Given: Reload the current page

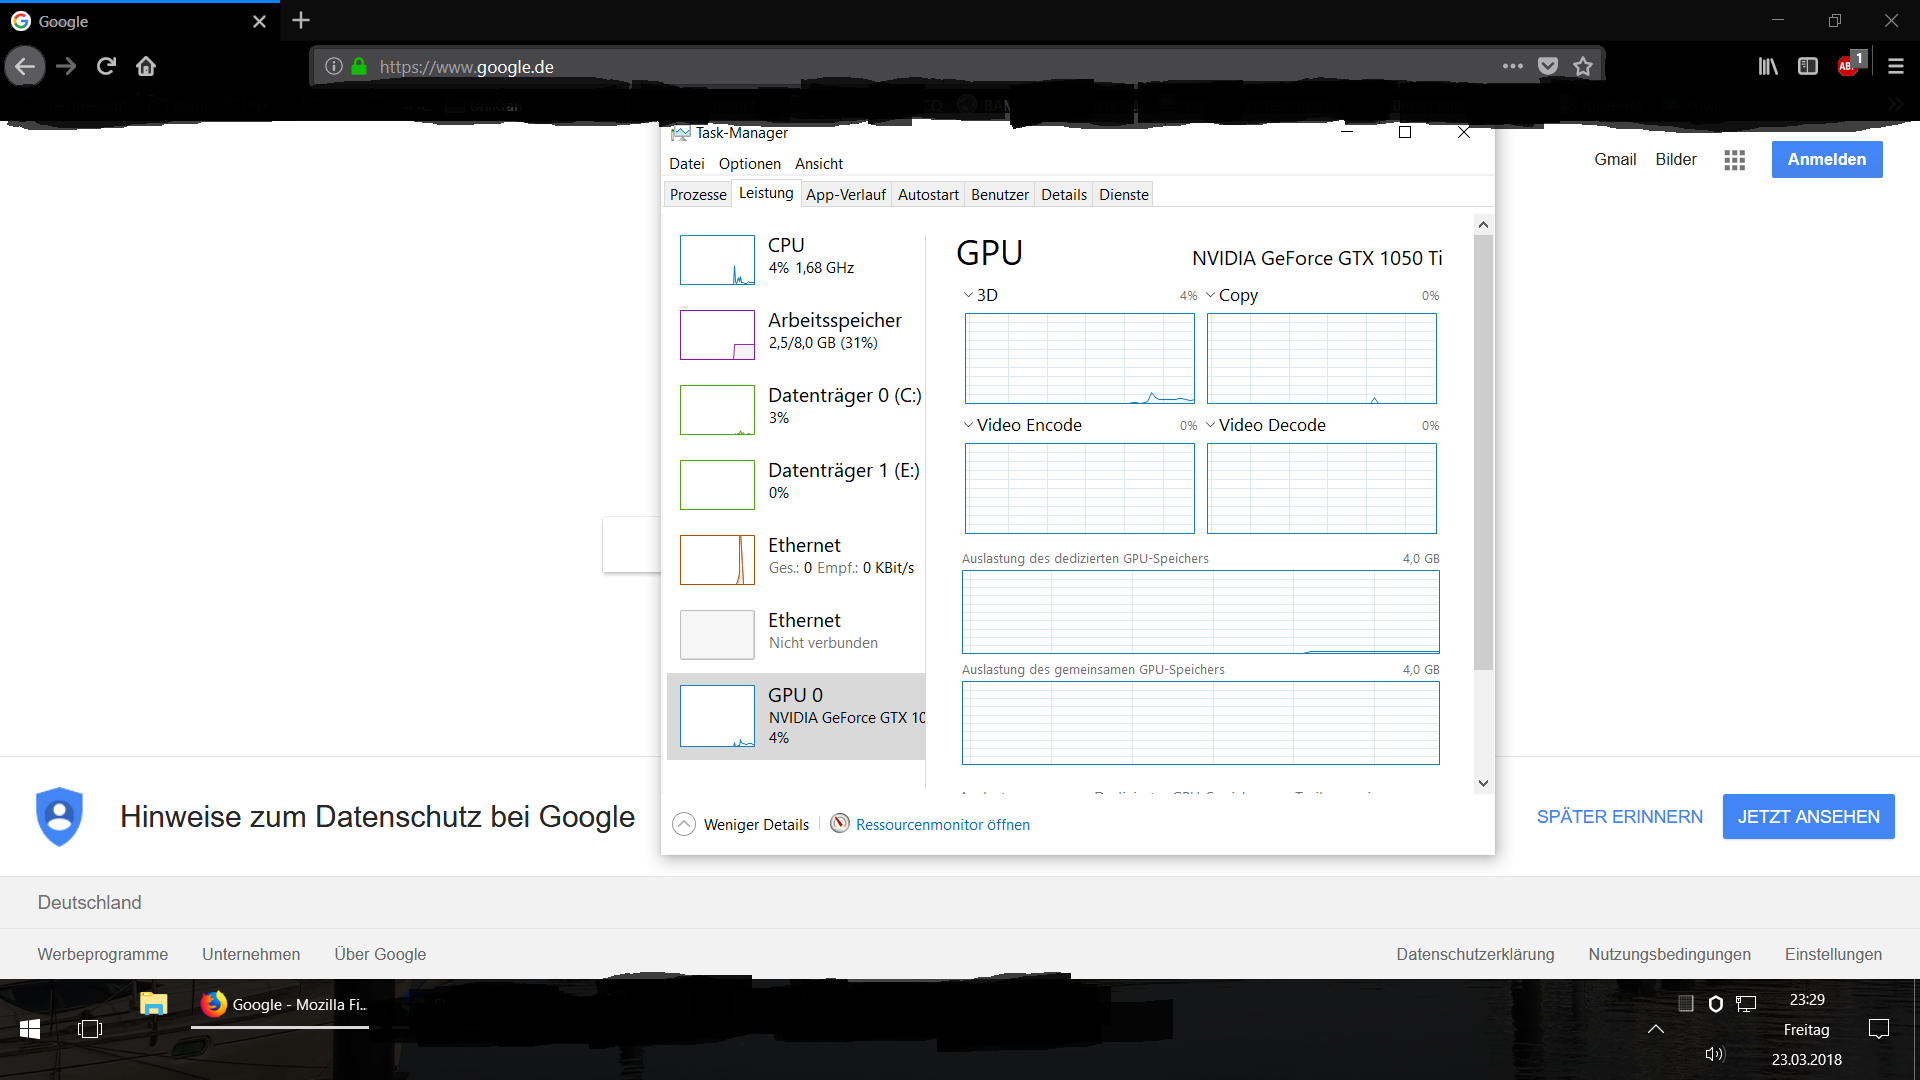Looking at the screenshot, I should (106, 66).
